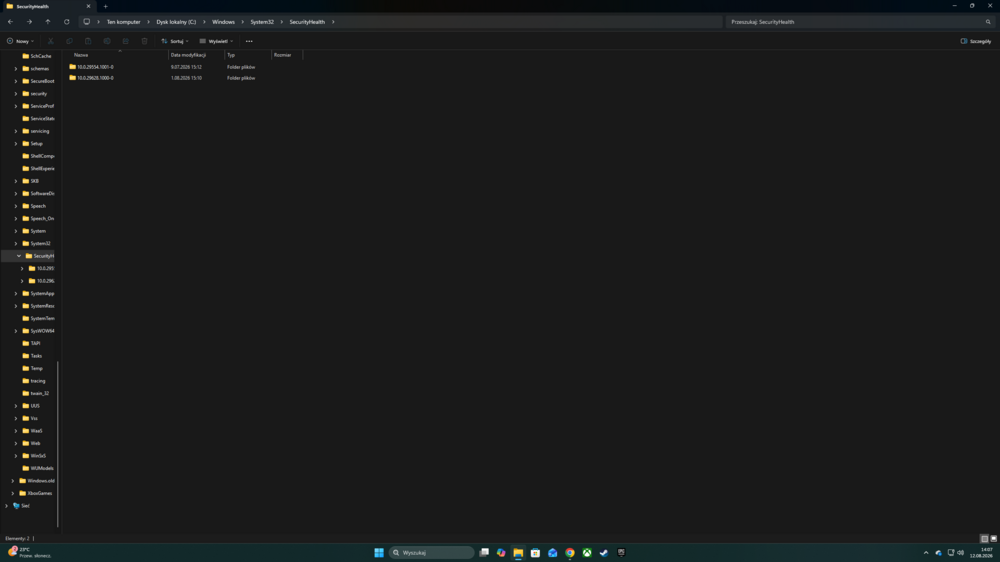1000x562 pixels.
Task: Click the Copy icon in toolbar
Action: tap(70, 41)
